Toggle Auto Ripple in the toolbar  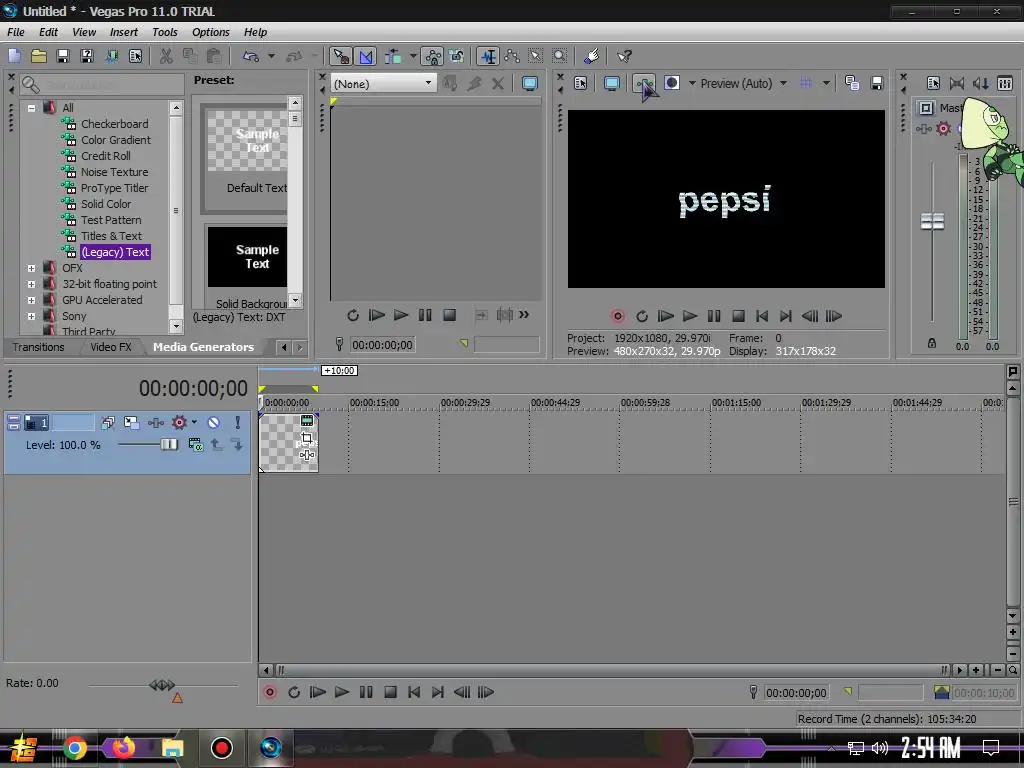point(392,56)
